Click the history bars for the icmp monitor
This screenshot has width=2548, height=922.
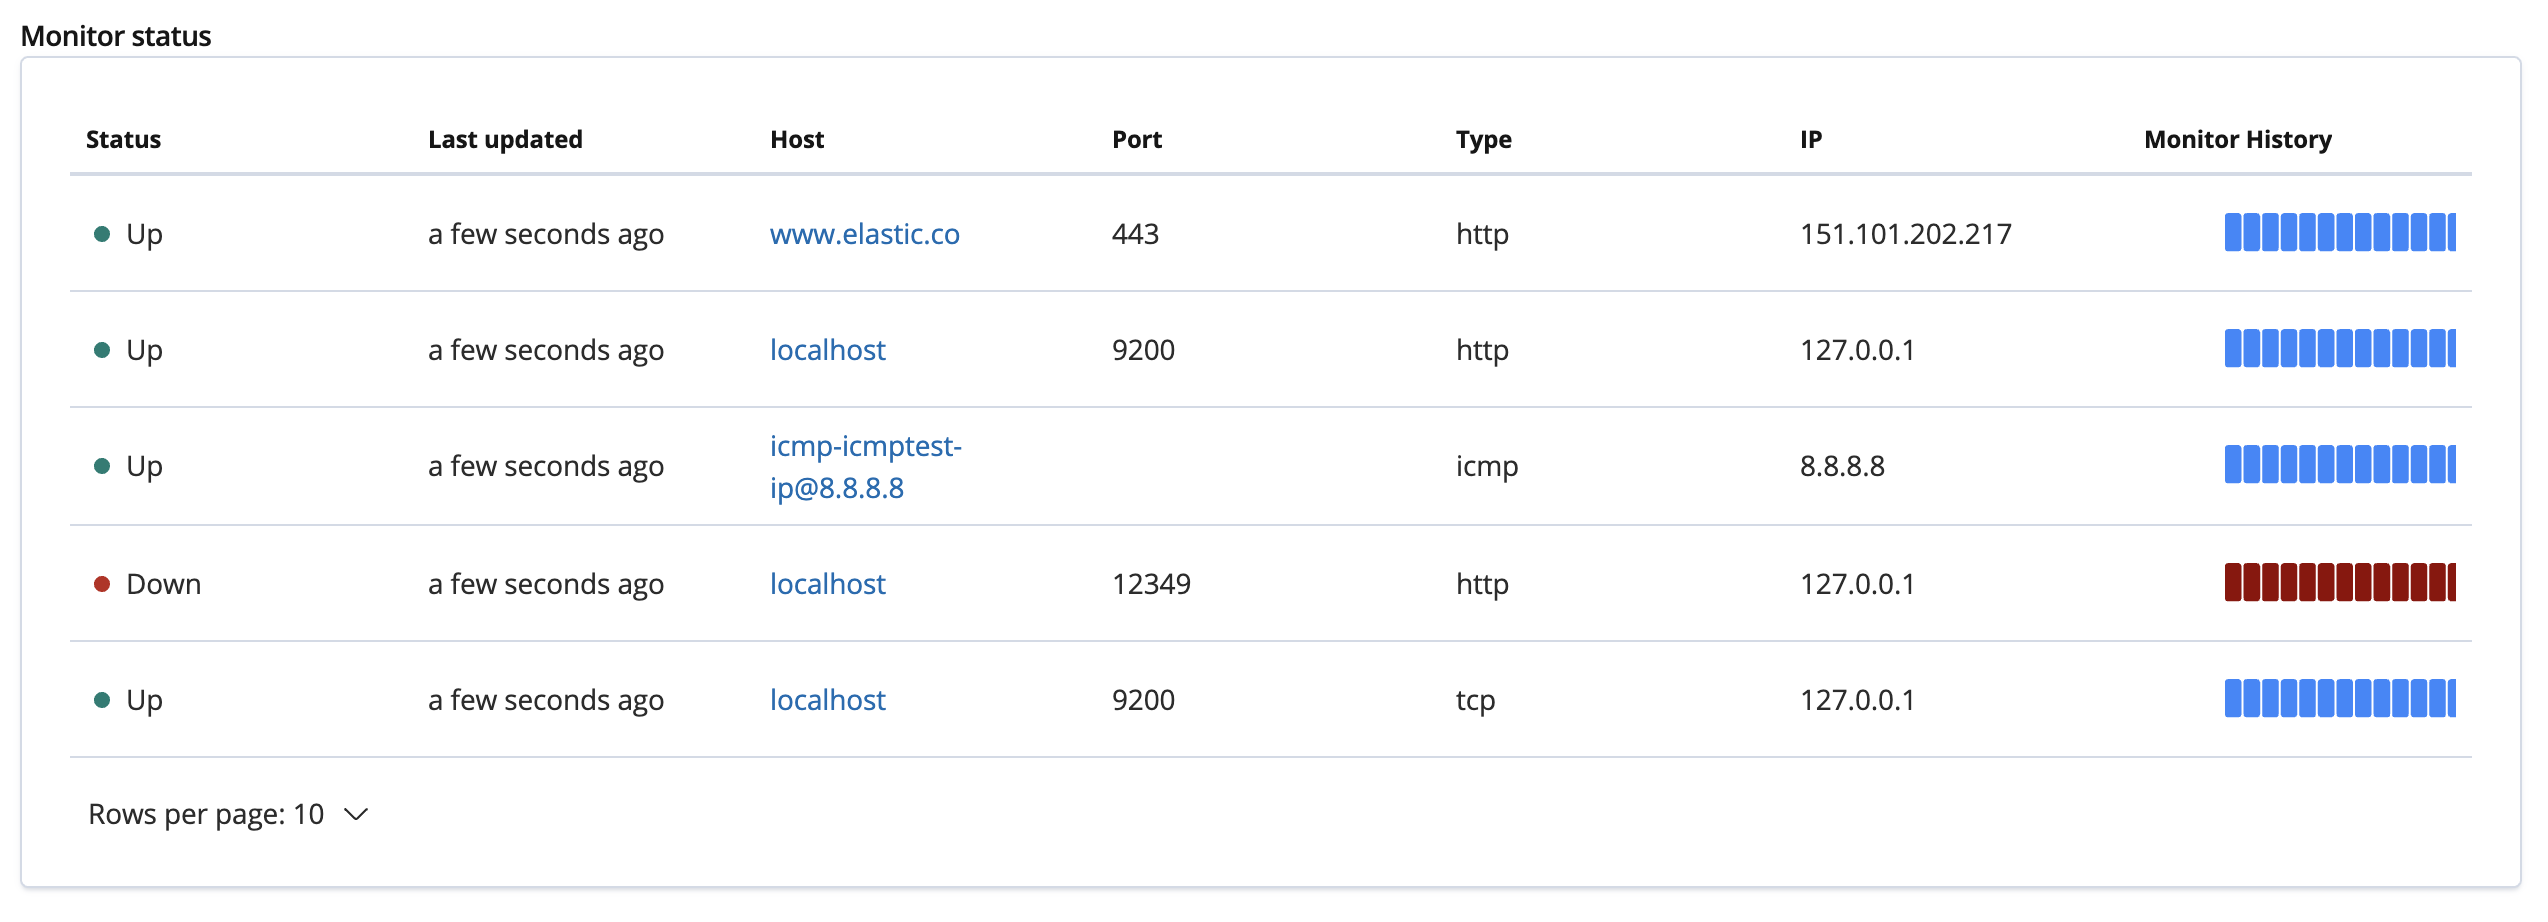pos(2339,464)
